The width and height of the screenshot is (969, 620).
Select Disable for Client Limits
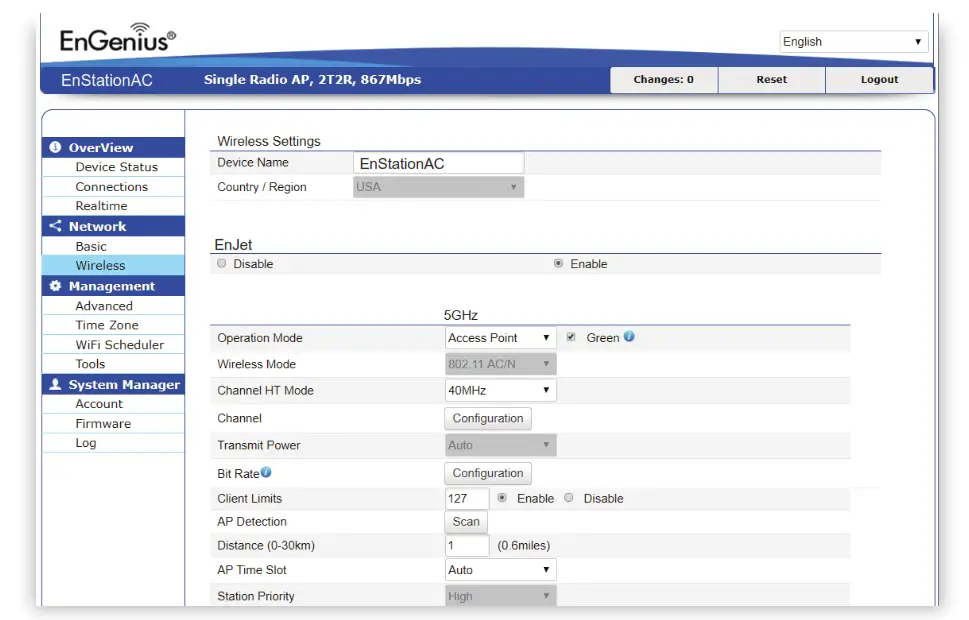[569, 498]
